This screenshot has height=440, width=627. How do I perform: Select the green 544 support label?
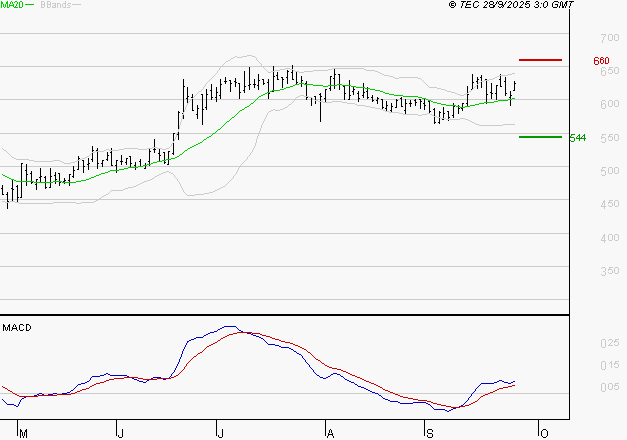point(577,137)
